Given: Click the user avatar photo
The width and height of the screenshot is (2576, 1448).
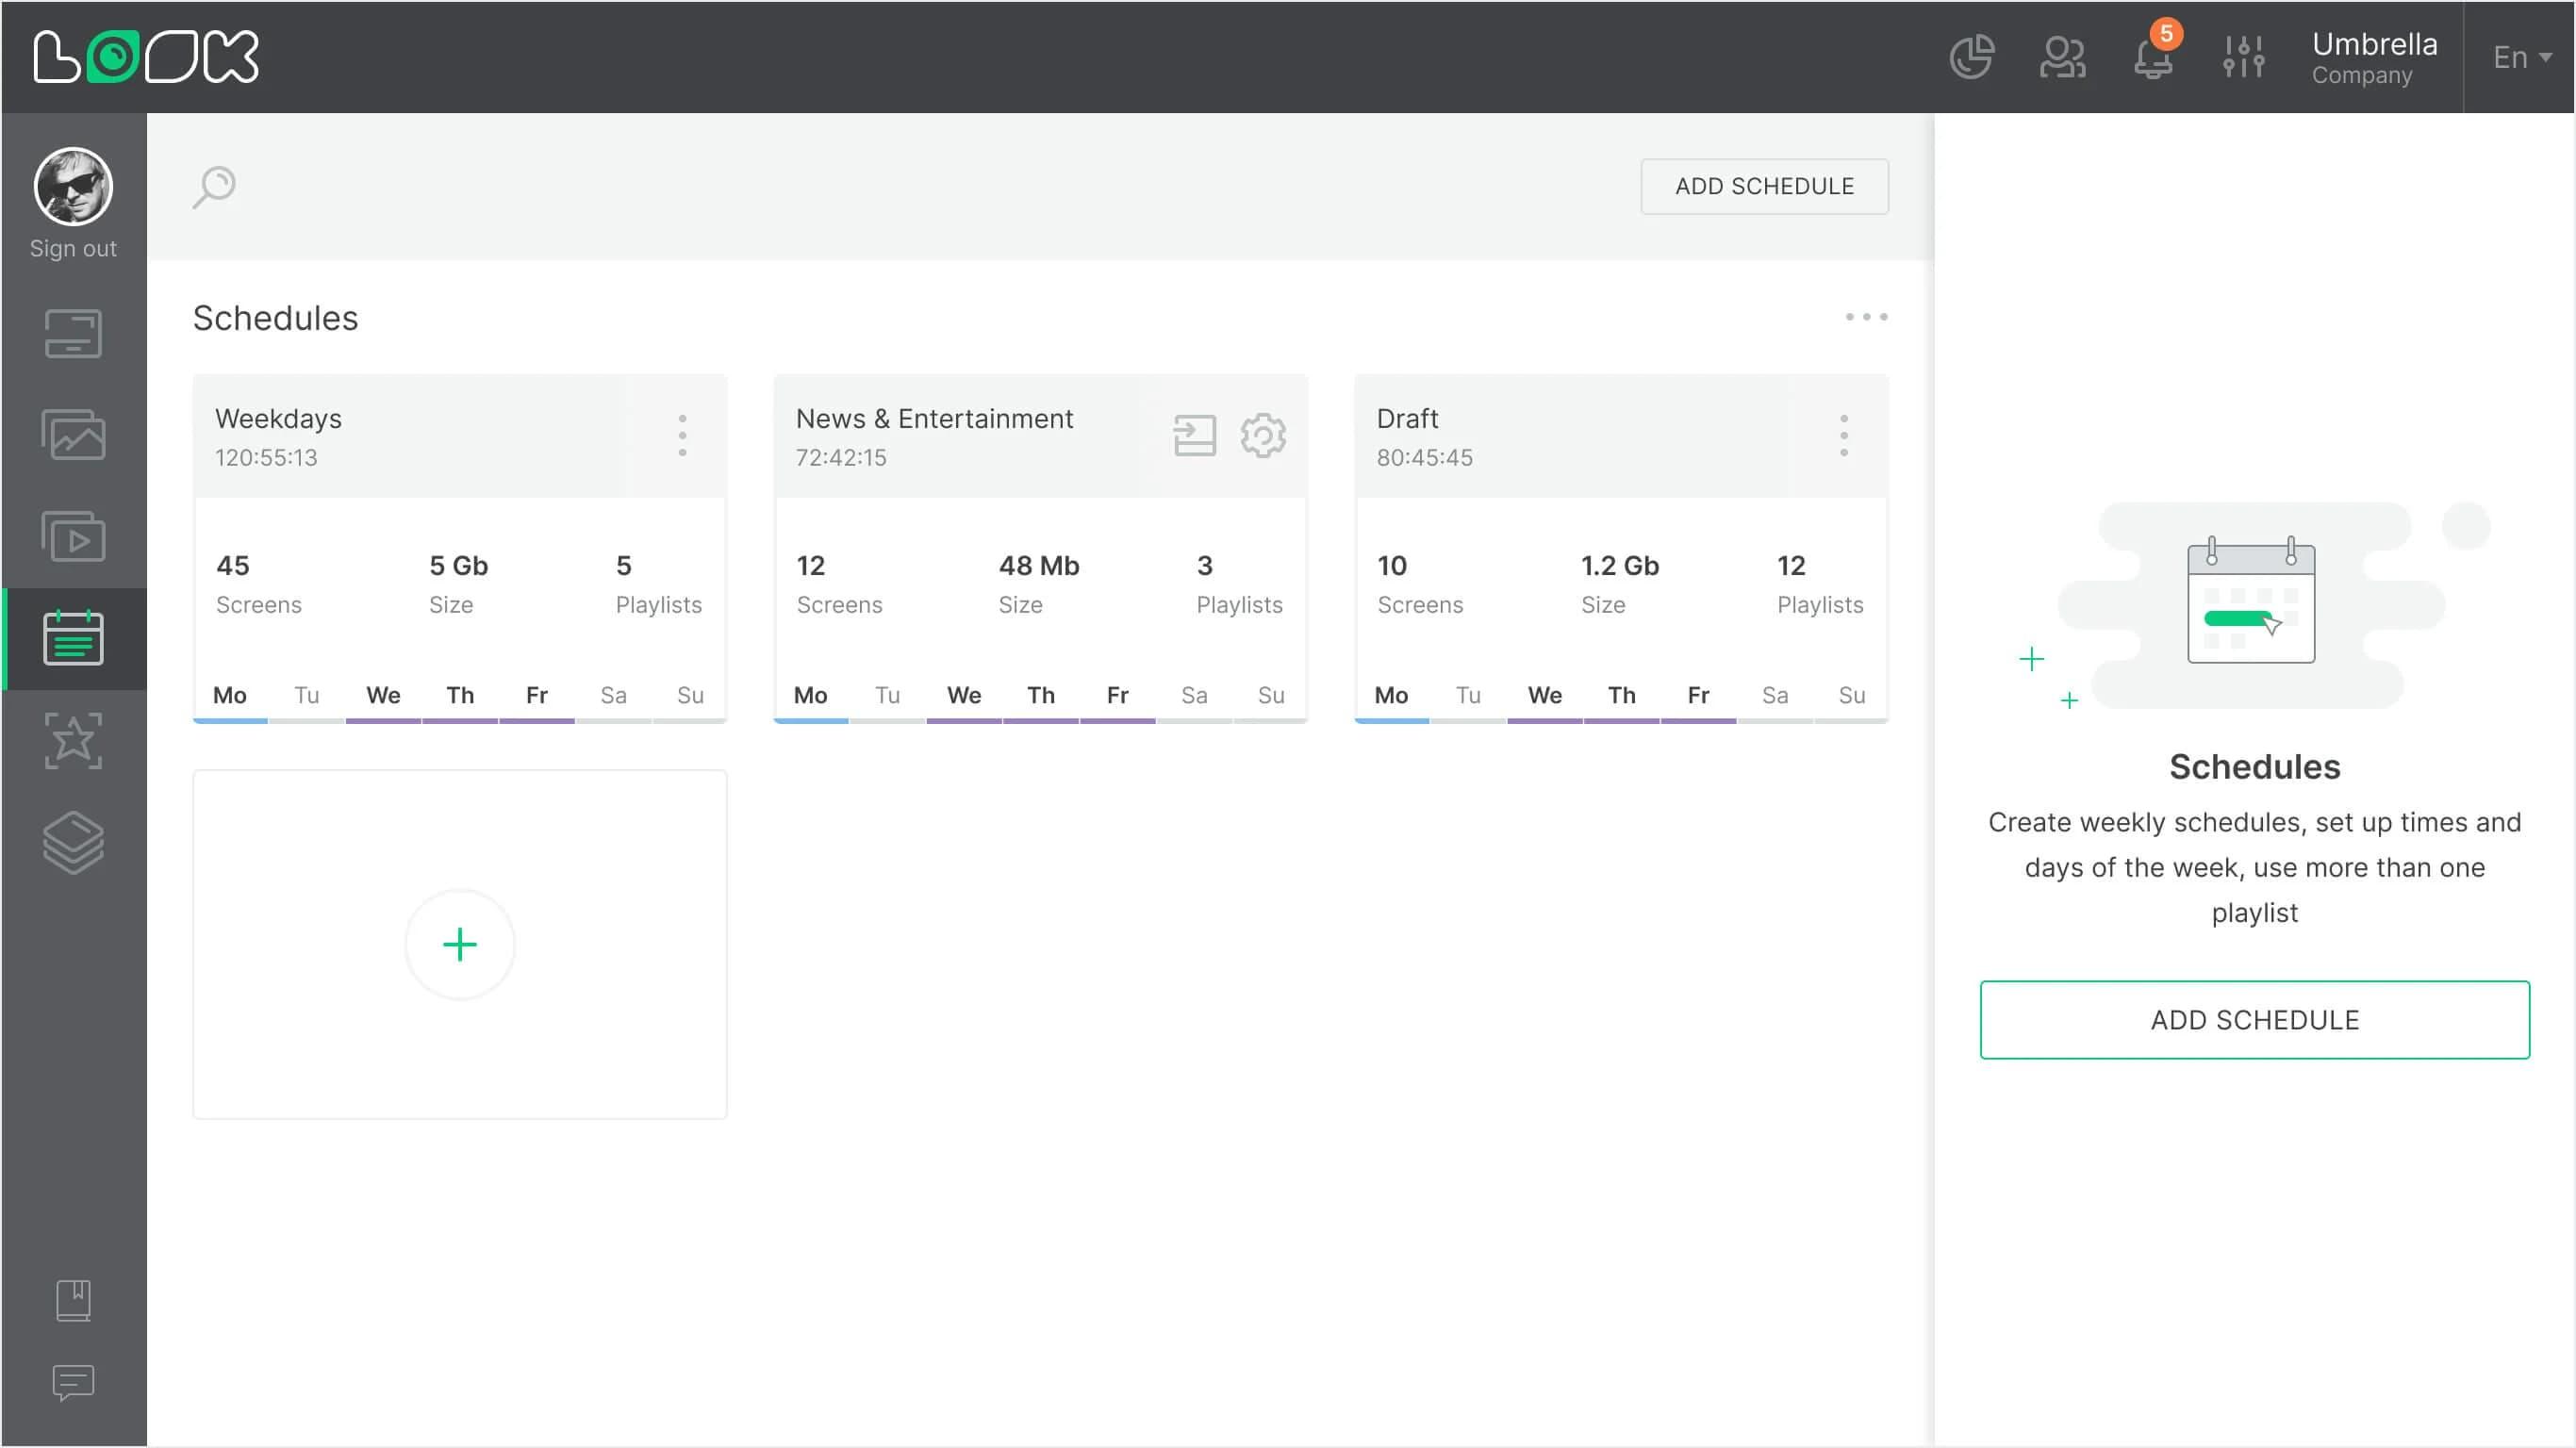Looking at the screenshot, I should point(73,186).
